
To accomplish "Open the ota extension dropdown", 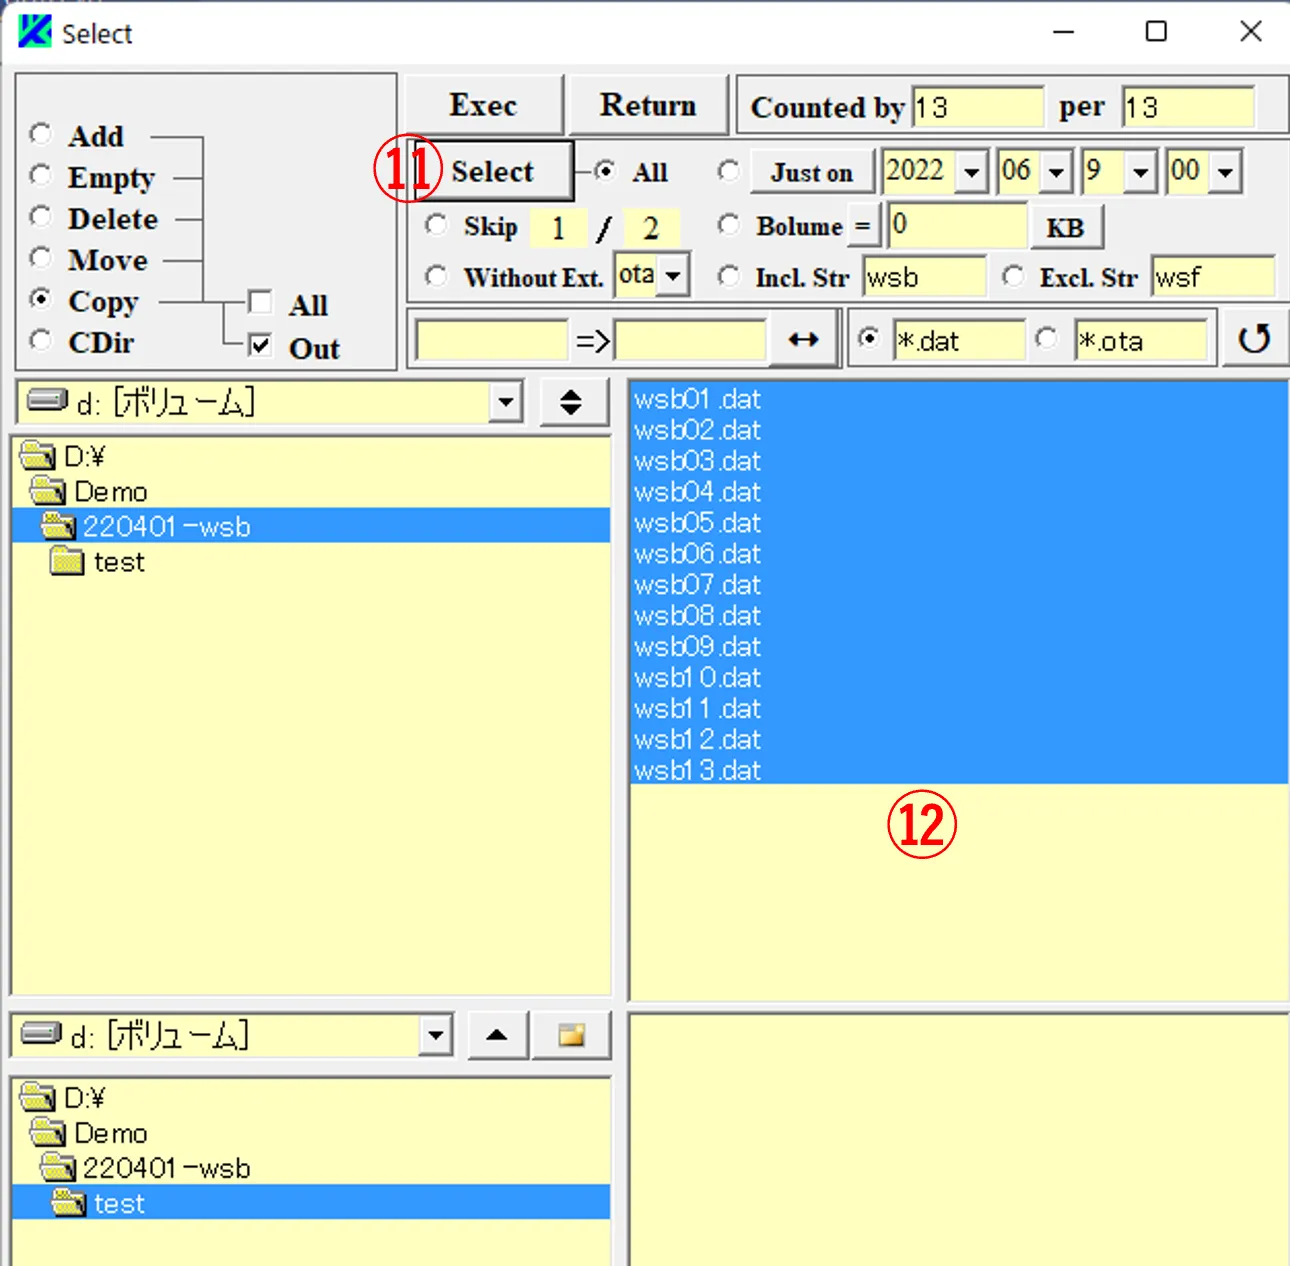I will click(x=674, y=275).
